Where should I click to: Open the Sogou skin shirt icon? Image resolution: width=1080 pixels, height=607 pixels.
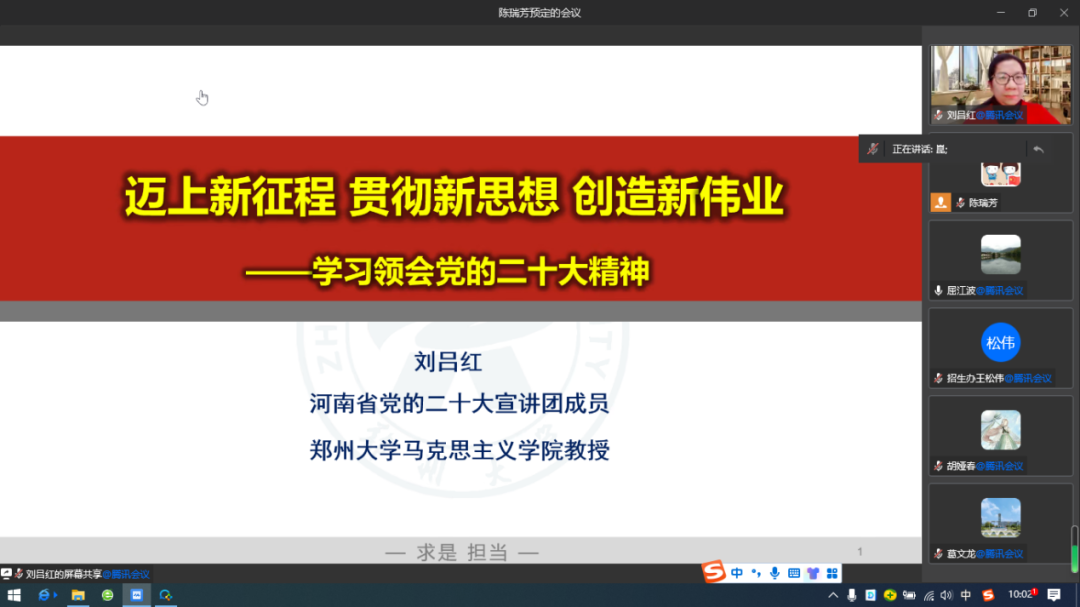click(813, 573)
